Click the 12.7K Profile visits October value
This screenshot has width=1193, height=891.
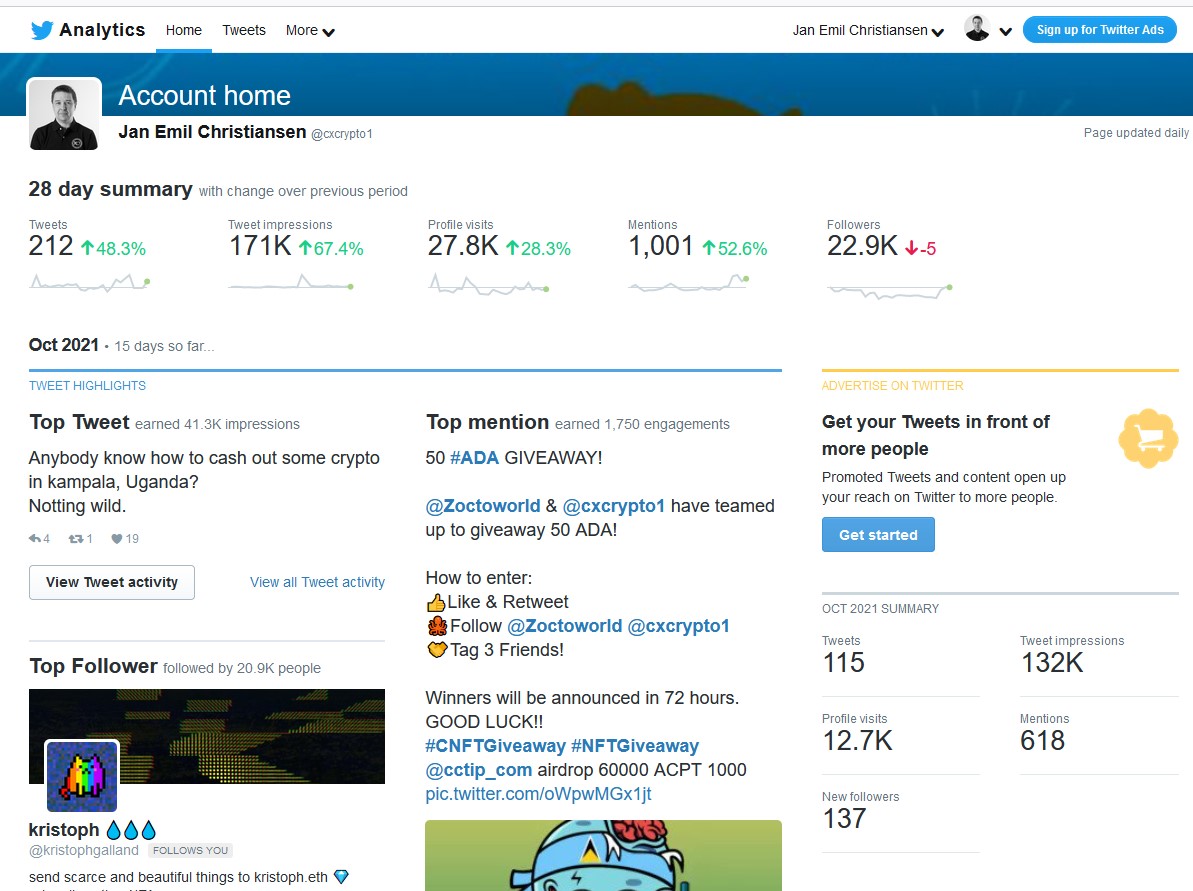pyautogui.click(x=857, y=740)
